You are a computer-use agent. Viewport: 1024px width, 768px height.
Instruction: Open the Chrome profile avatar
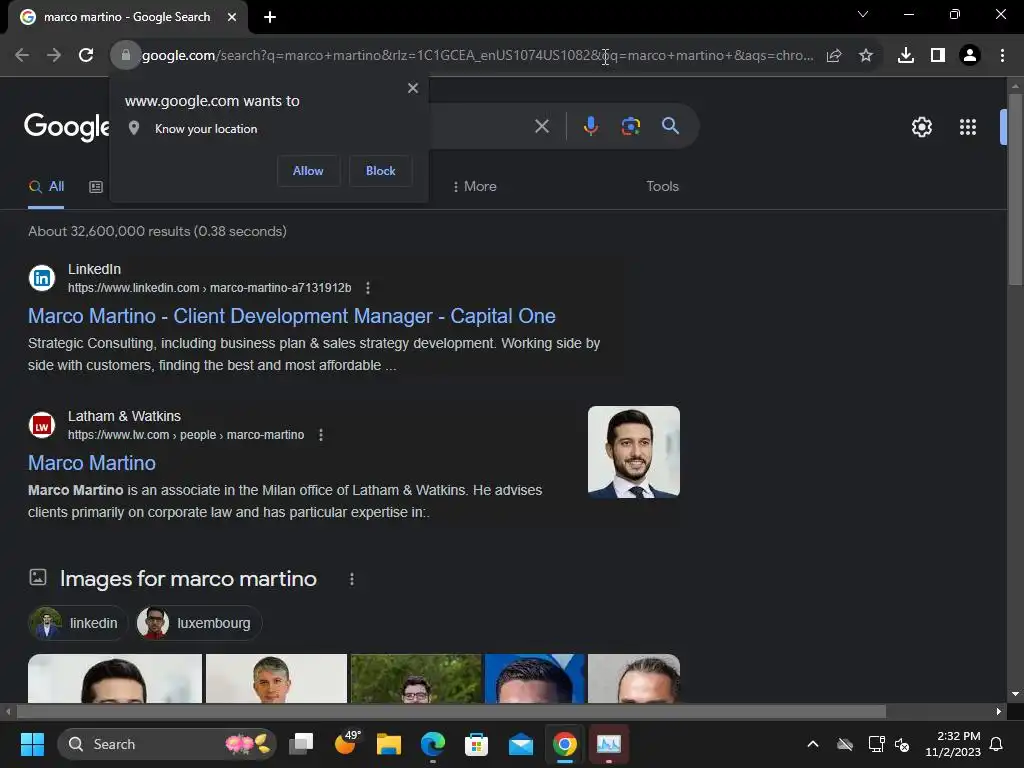pos(970,56)
